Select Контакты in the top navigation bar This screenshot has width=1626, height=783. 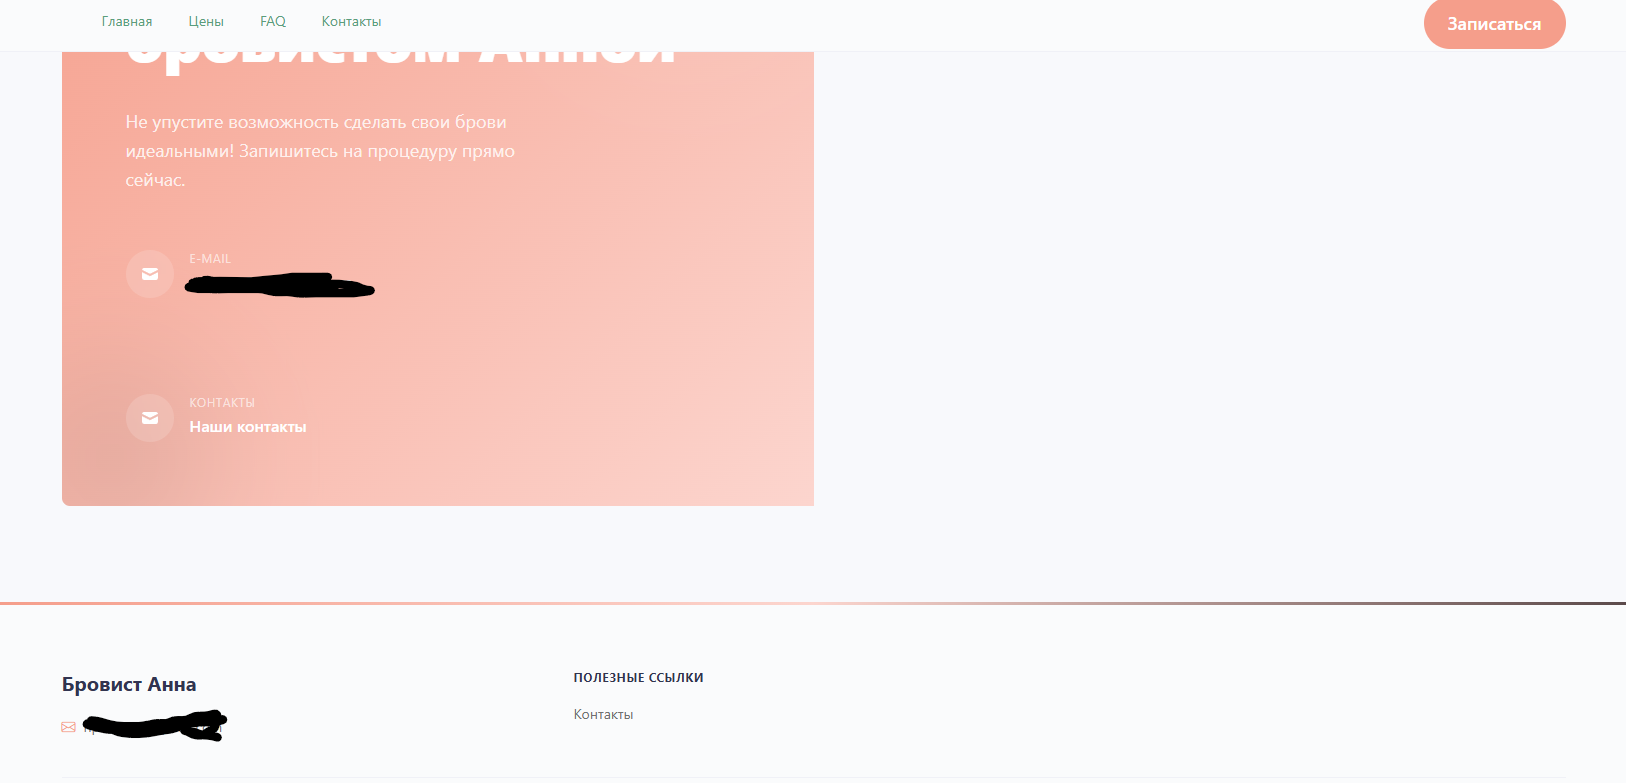pos(351,21)
